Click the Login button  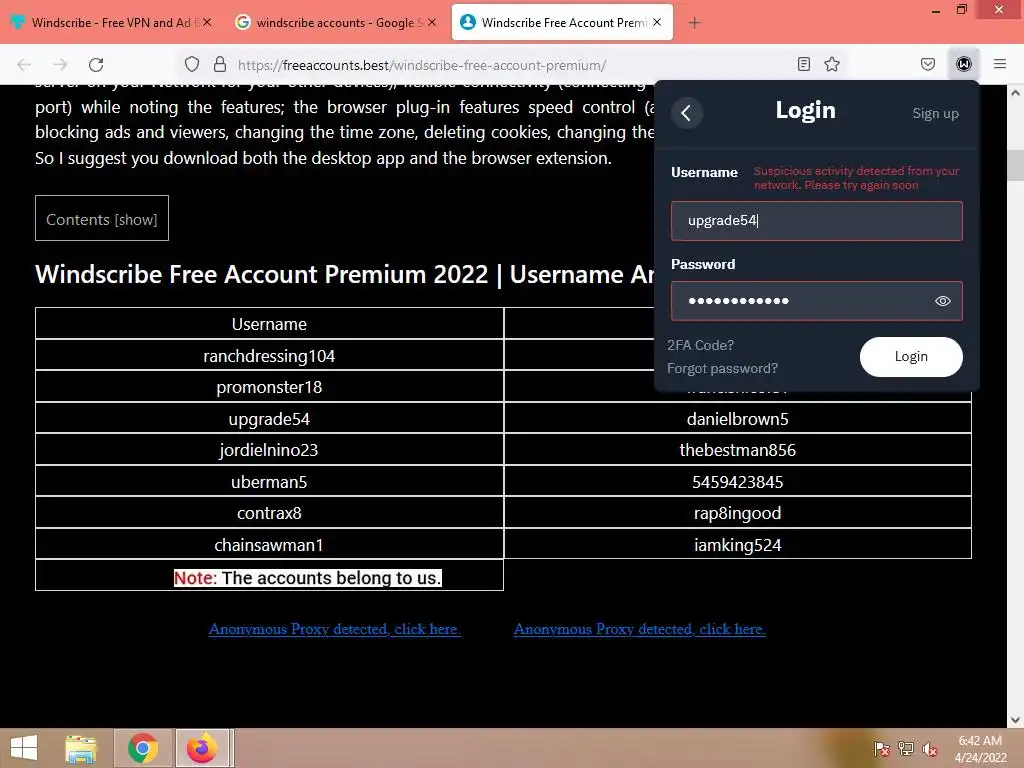coord(911,357)
